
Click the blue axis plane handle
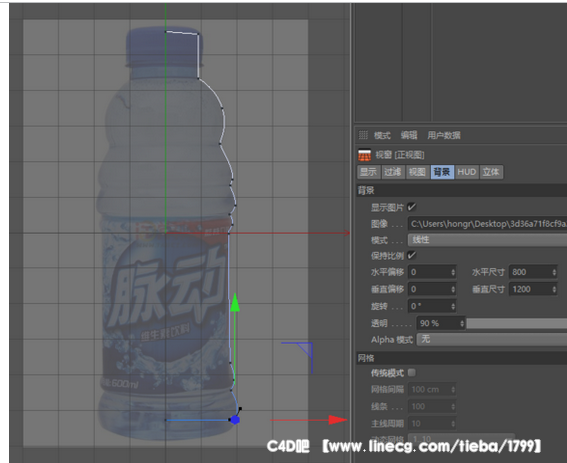tap(306, 349)
